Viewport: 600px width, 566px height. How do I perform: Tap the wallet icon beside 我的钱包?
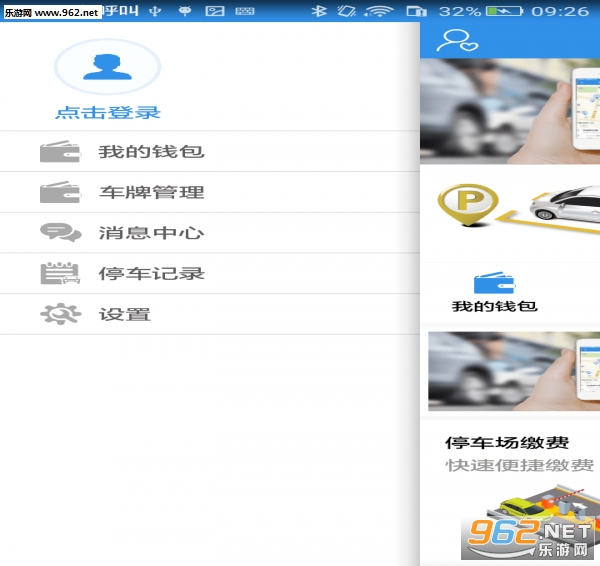coord(60,152)
